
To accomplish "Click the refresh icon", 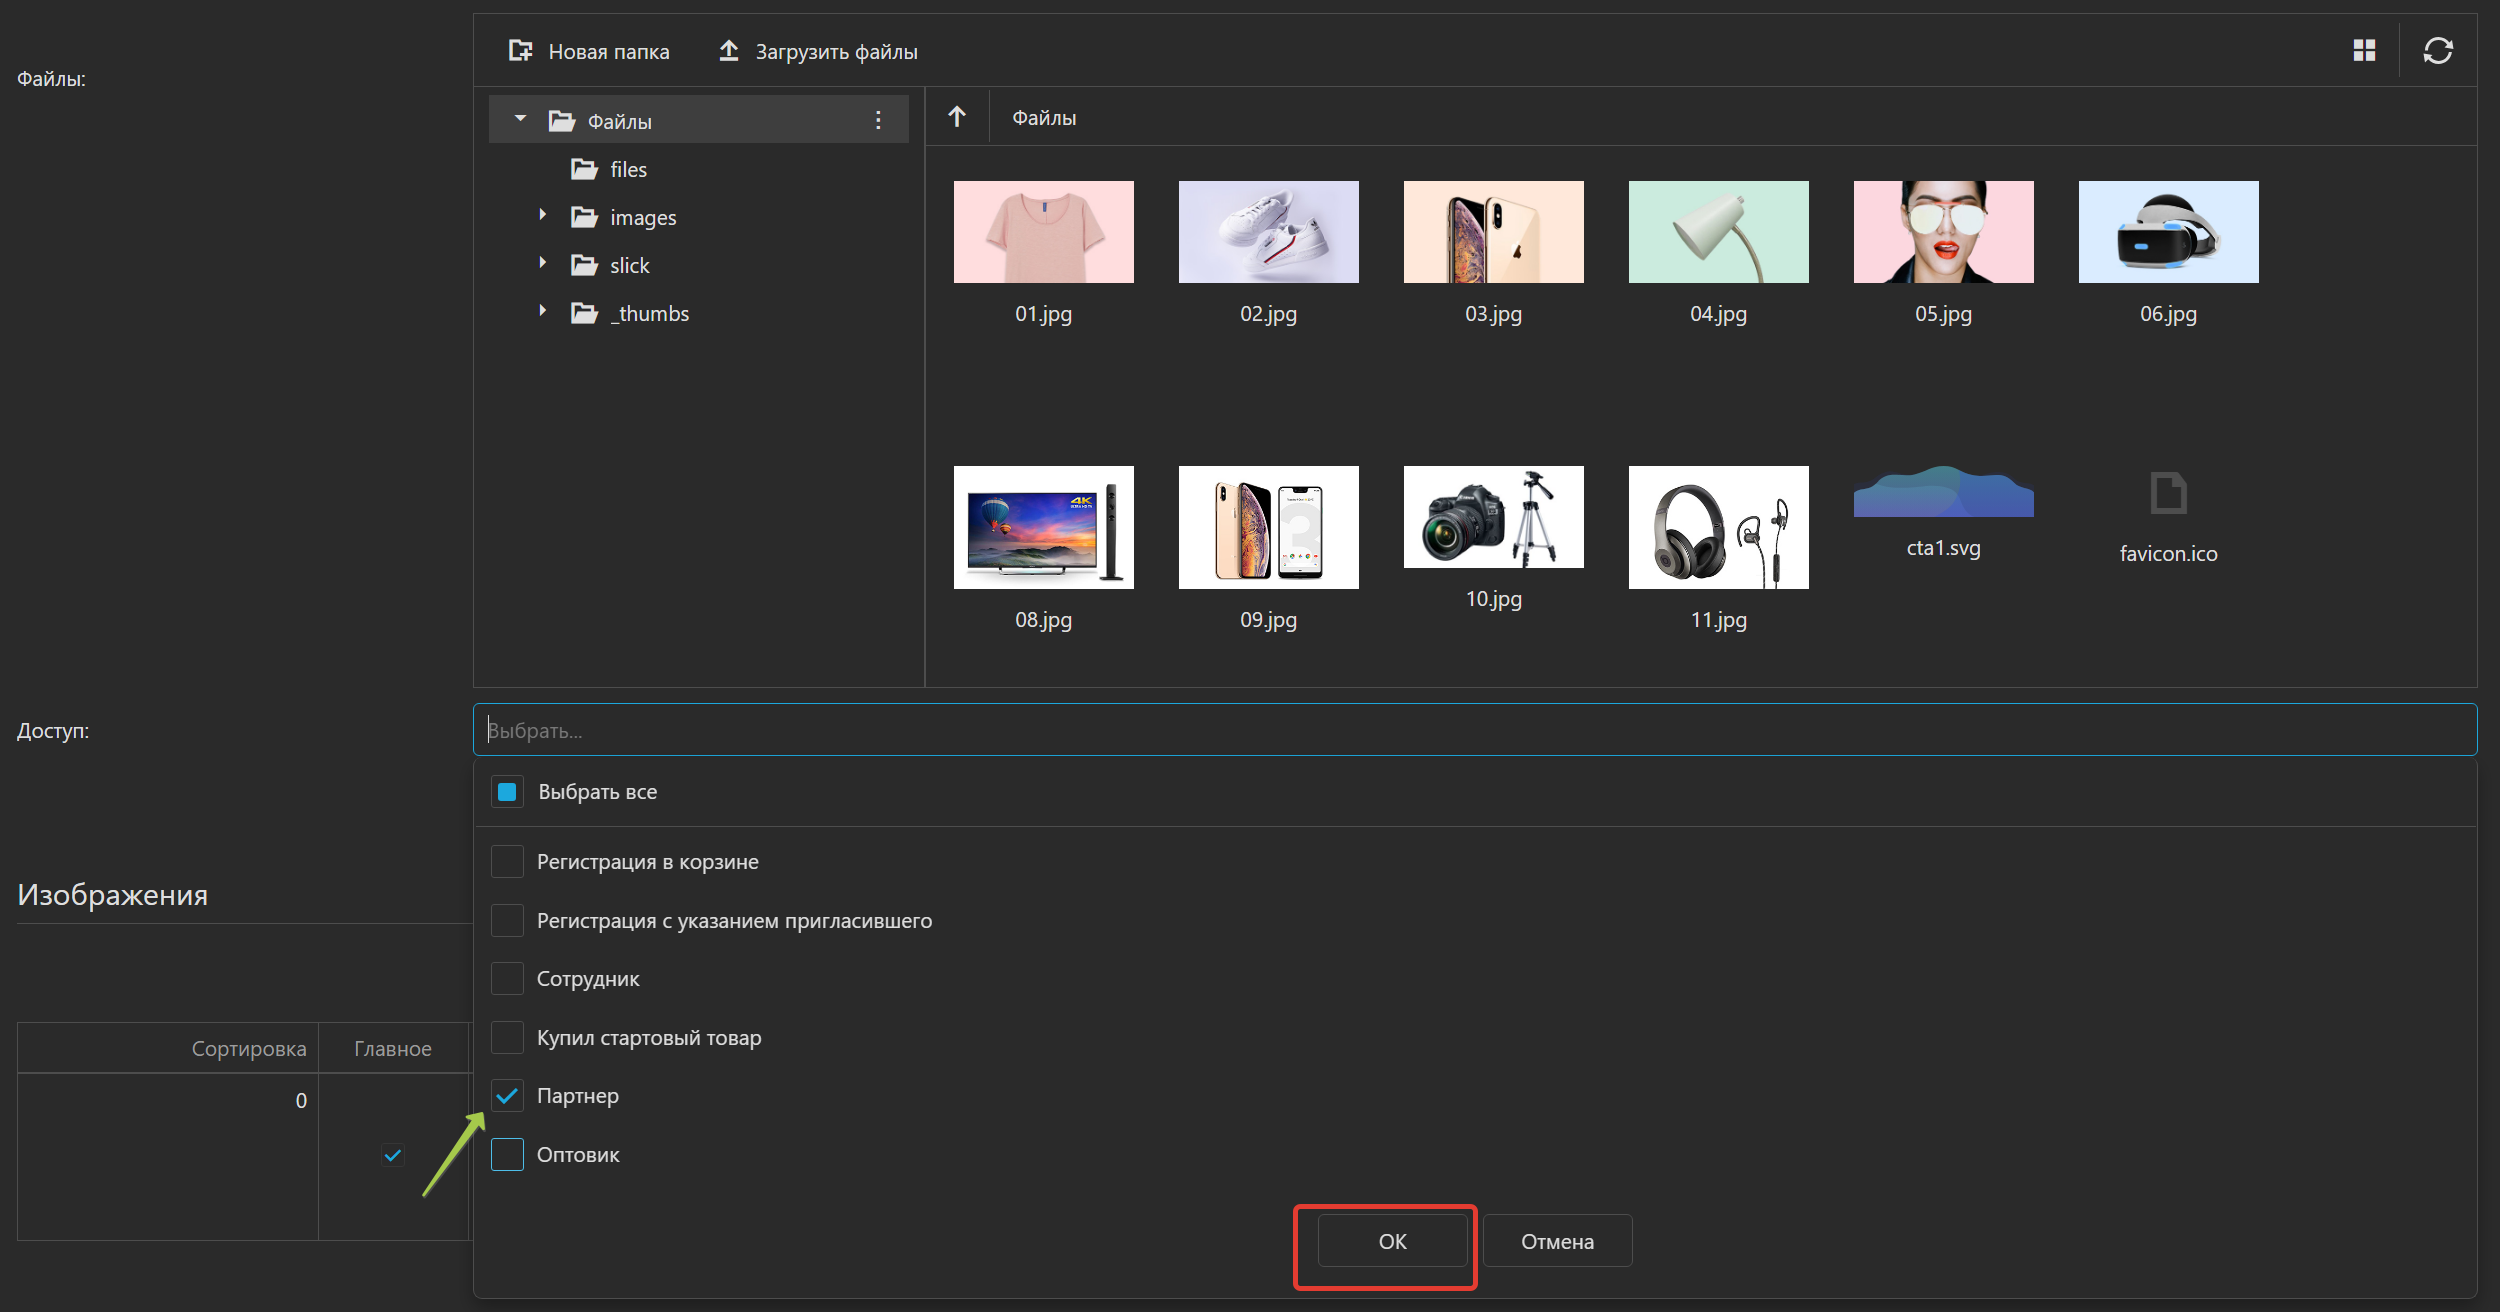I will pyautogui.click(x=2438, y=51).
